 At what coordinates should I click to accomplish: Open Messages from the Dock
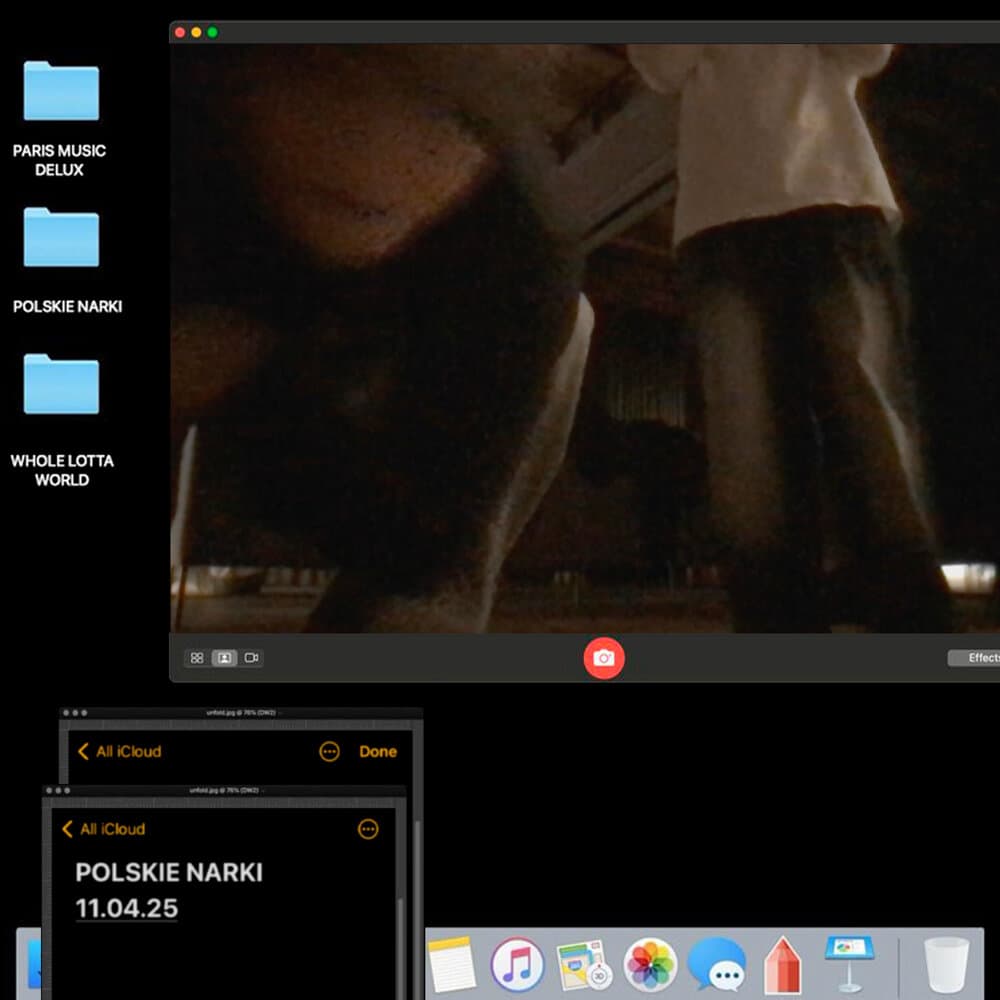pyautogui.click(x=716, y=965)
